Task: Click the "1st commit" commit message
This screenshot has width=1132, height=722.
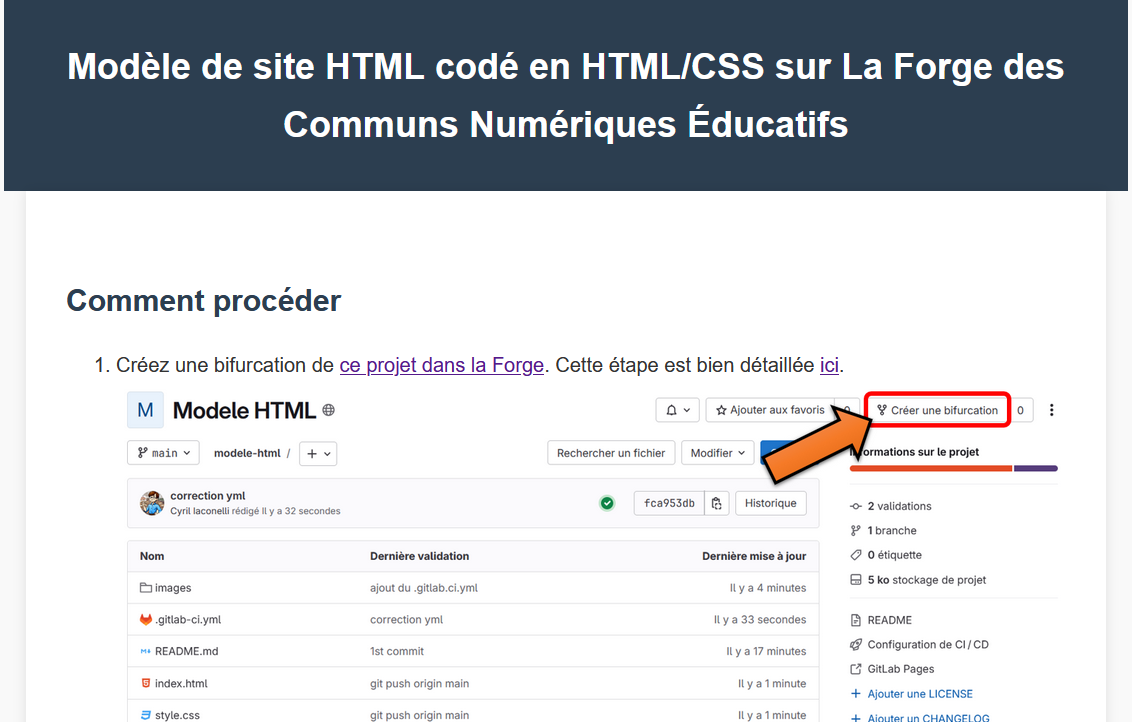Action: [397, 651]
